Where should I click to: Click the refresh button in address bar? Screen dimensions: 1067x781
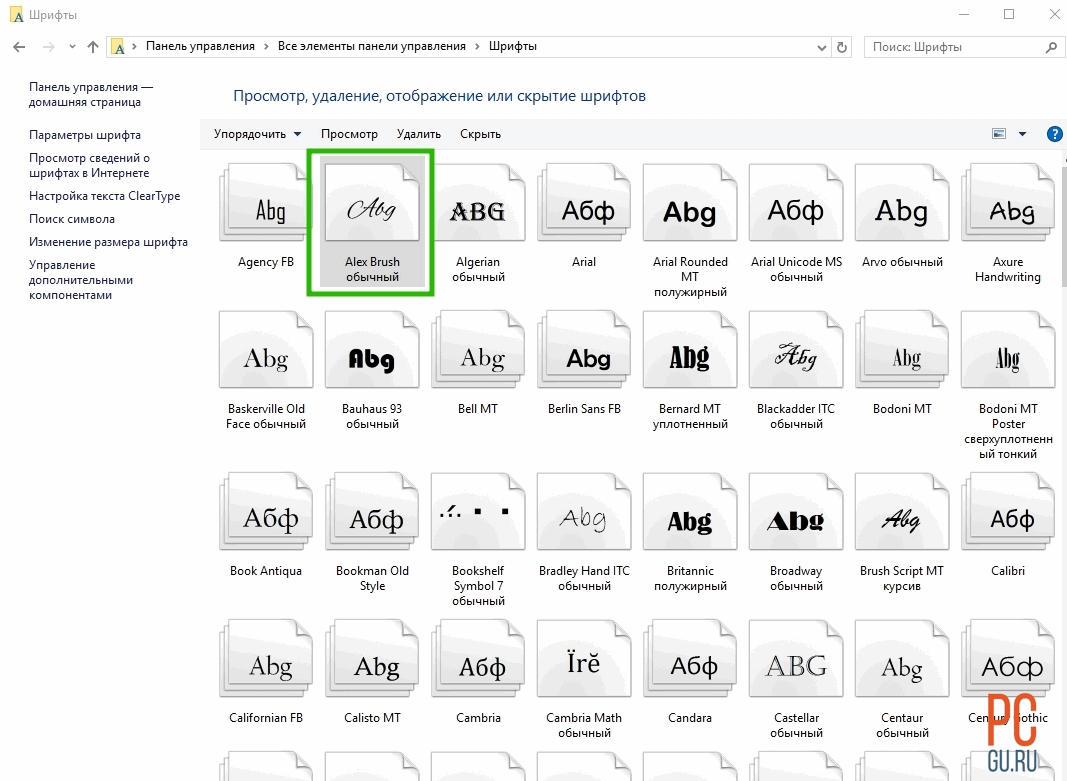pyautogui.click(x=843, y=47)
